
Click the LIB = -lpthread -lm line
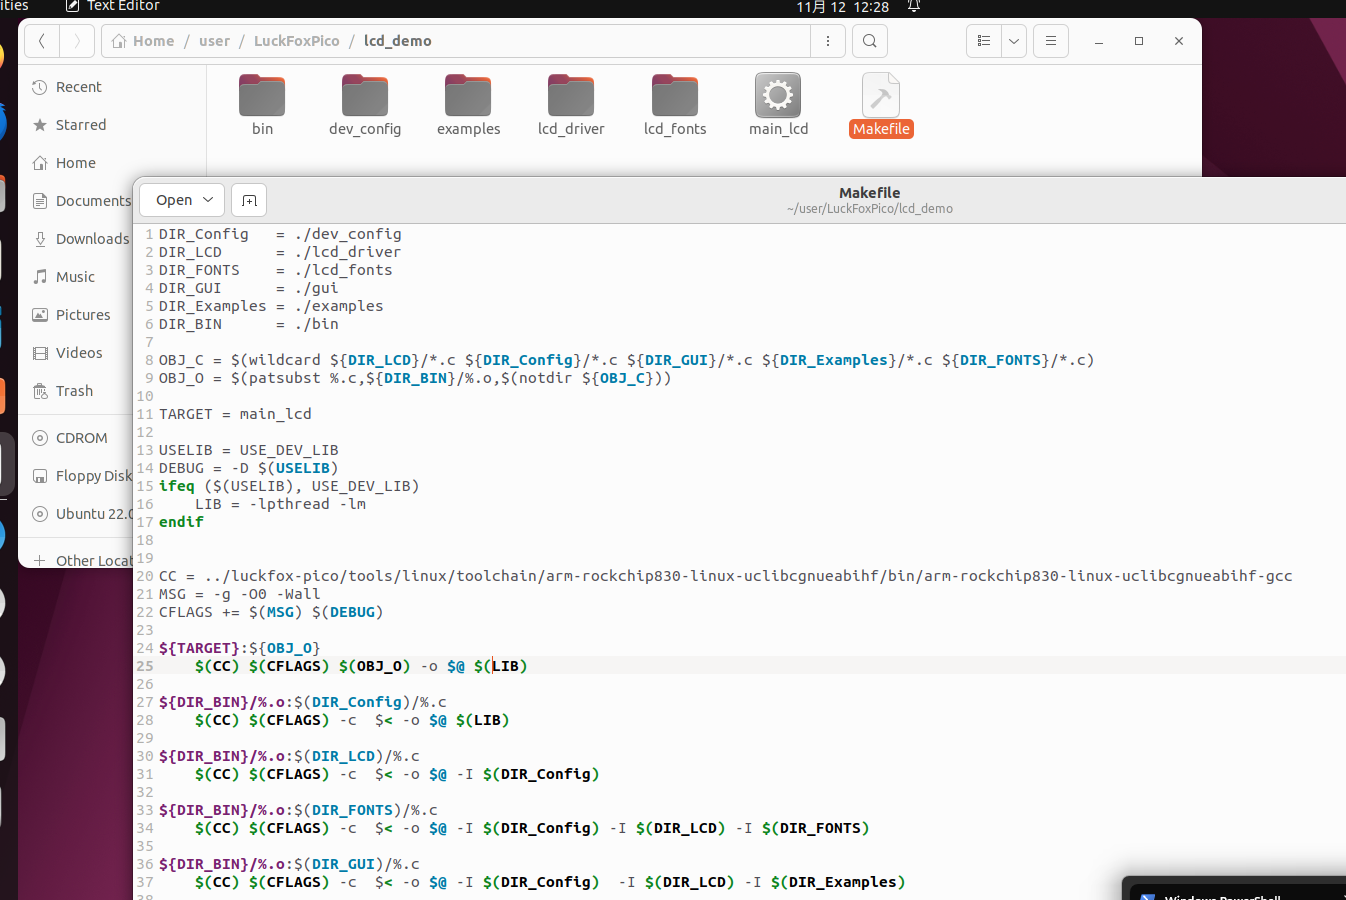click(280, 504)
